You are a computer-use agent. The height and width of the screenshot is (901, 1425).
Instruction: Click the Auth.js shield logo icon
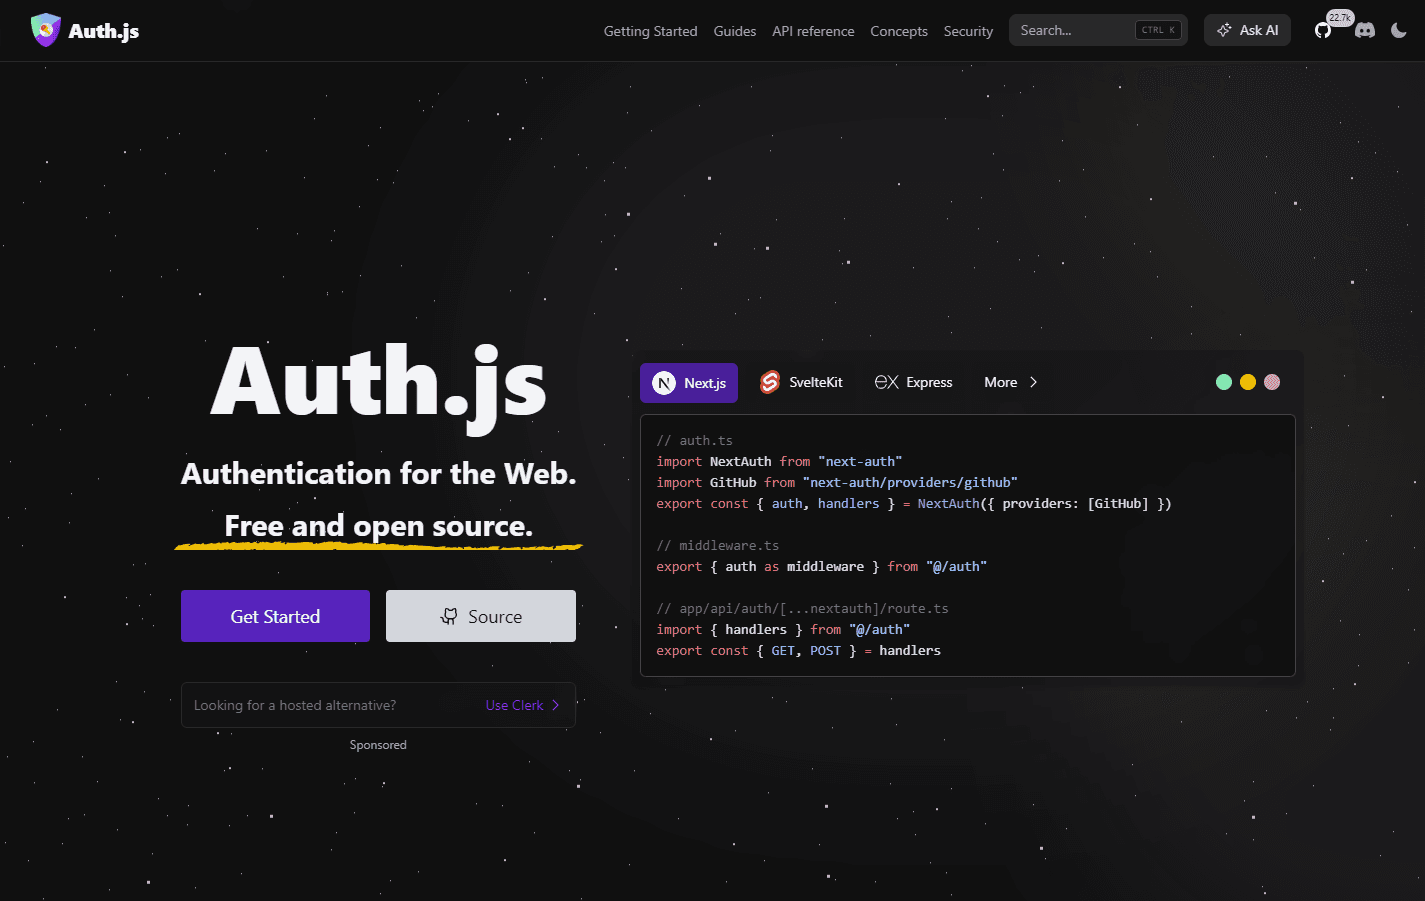pyautogui.click(x=45, y=30)
